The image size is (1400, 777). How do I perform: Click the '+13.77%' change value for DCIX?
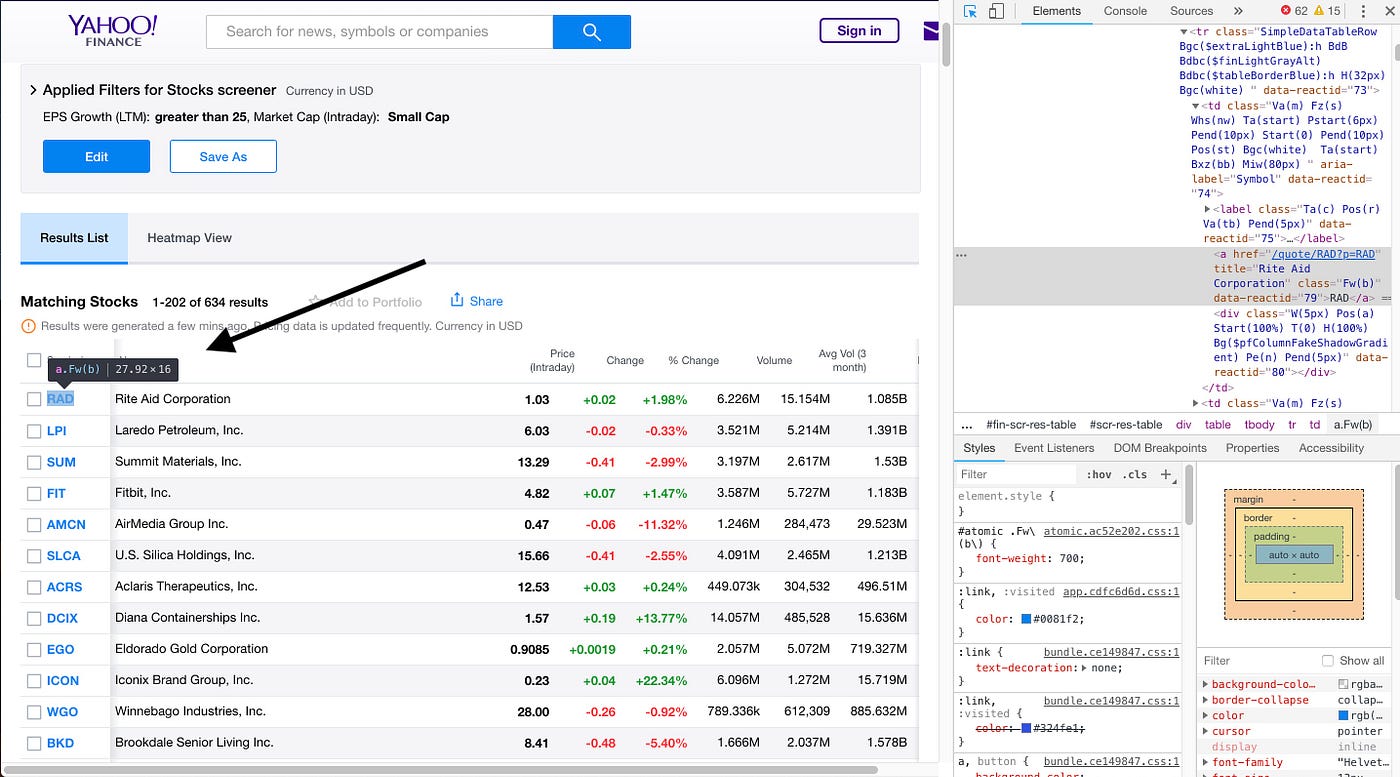[x=664, y=618]
